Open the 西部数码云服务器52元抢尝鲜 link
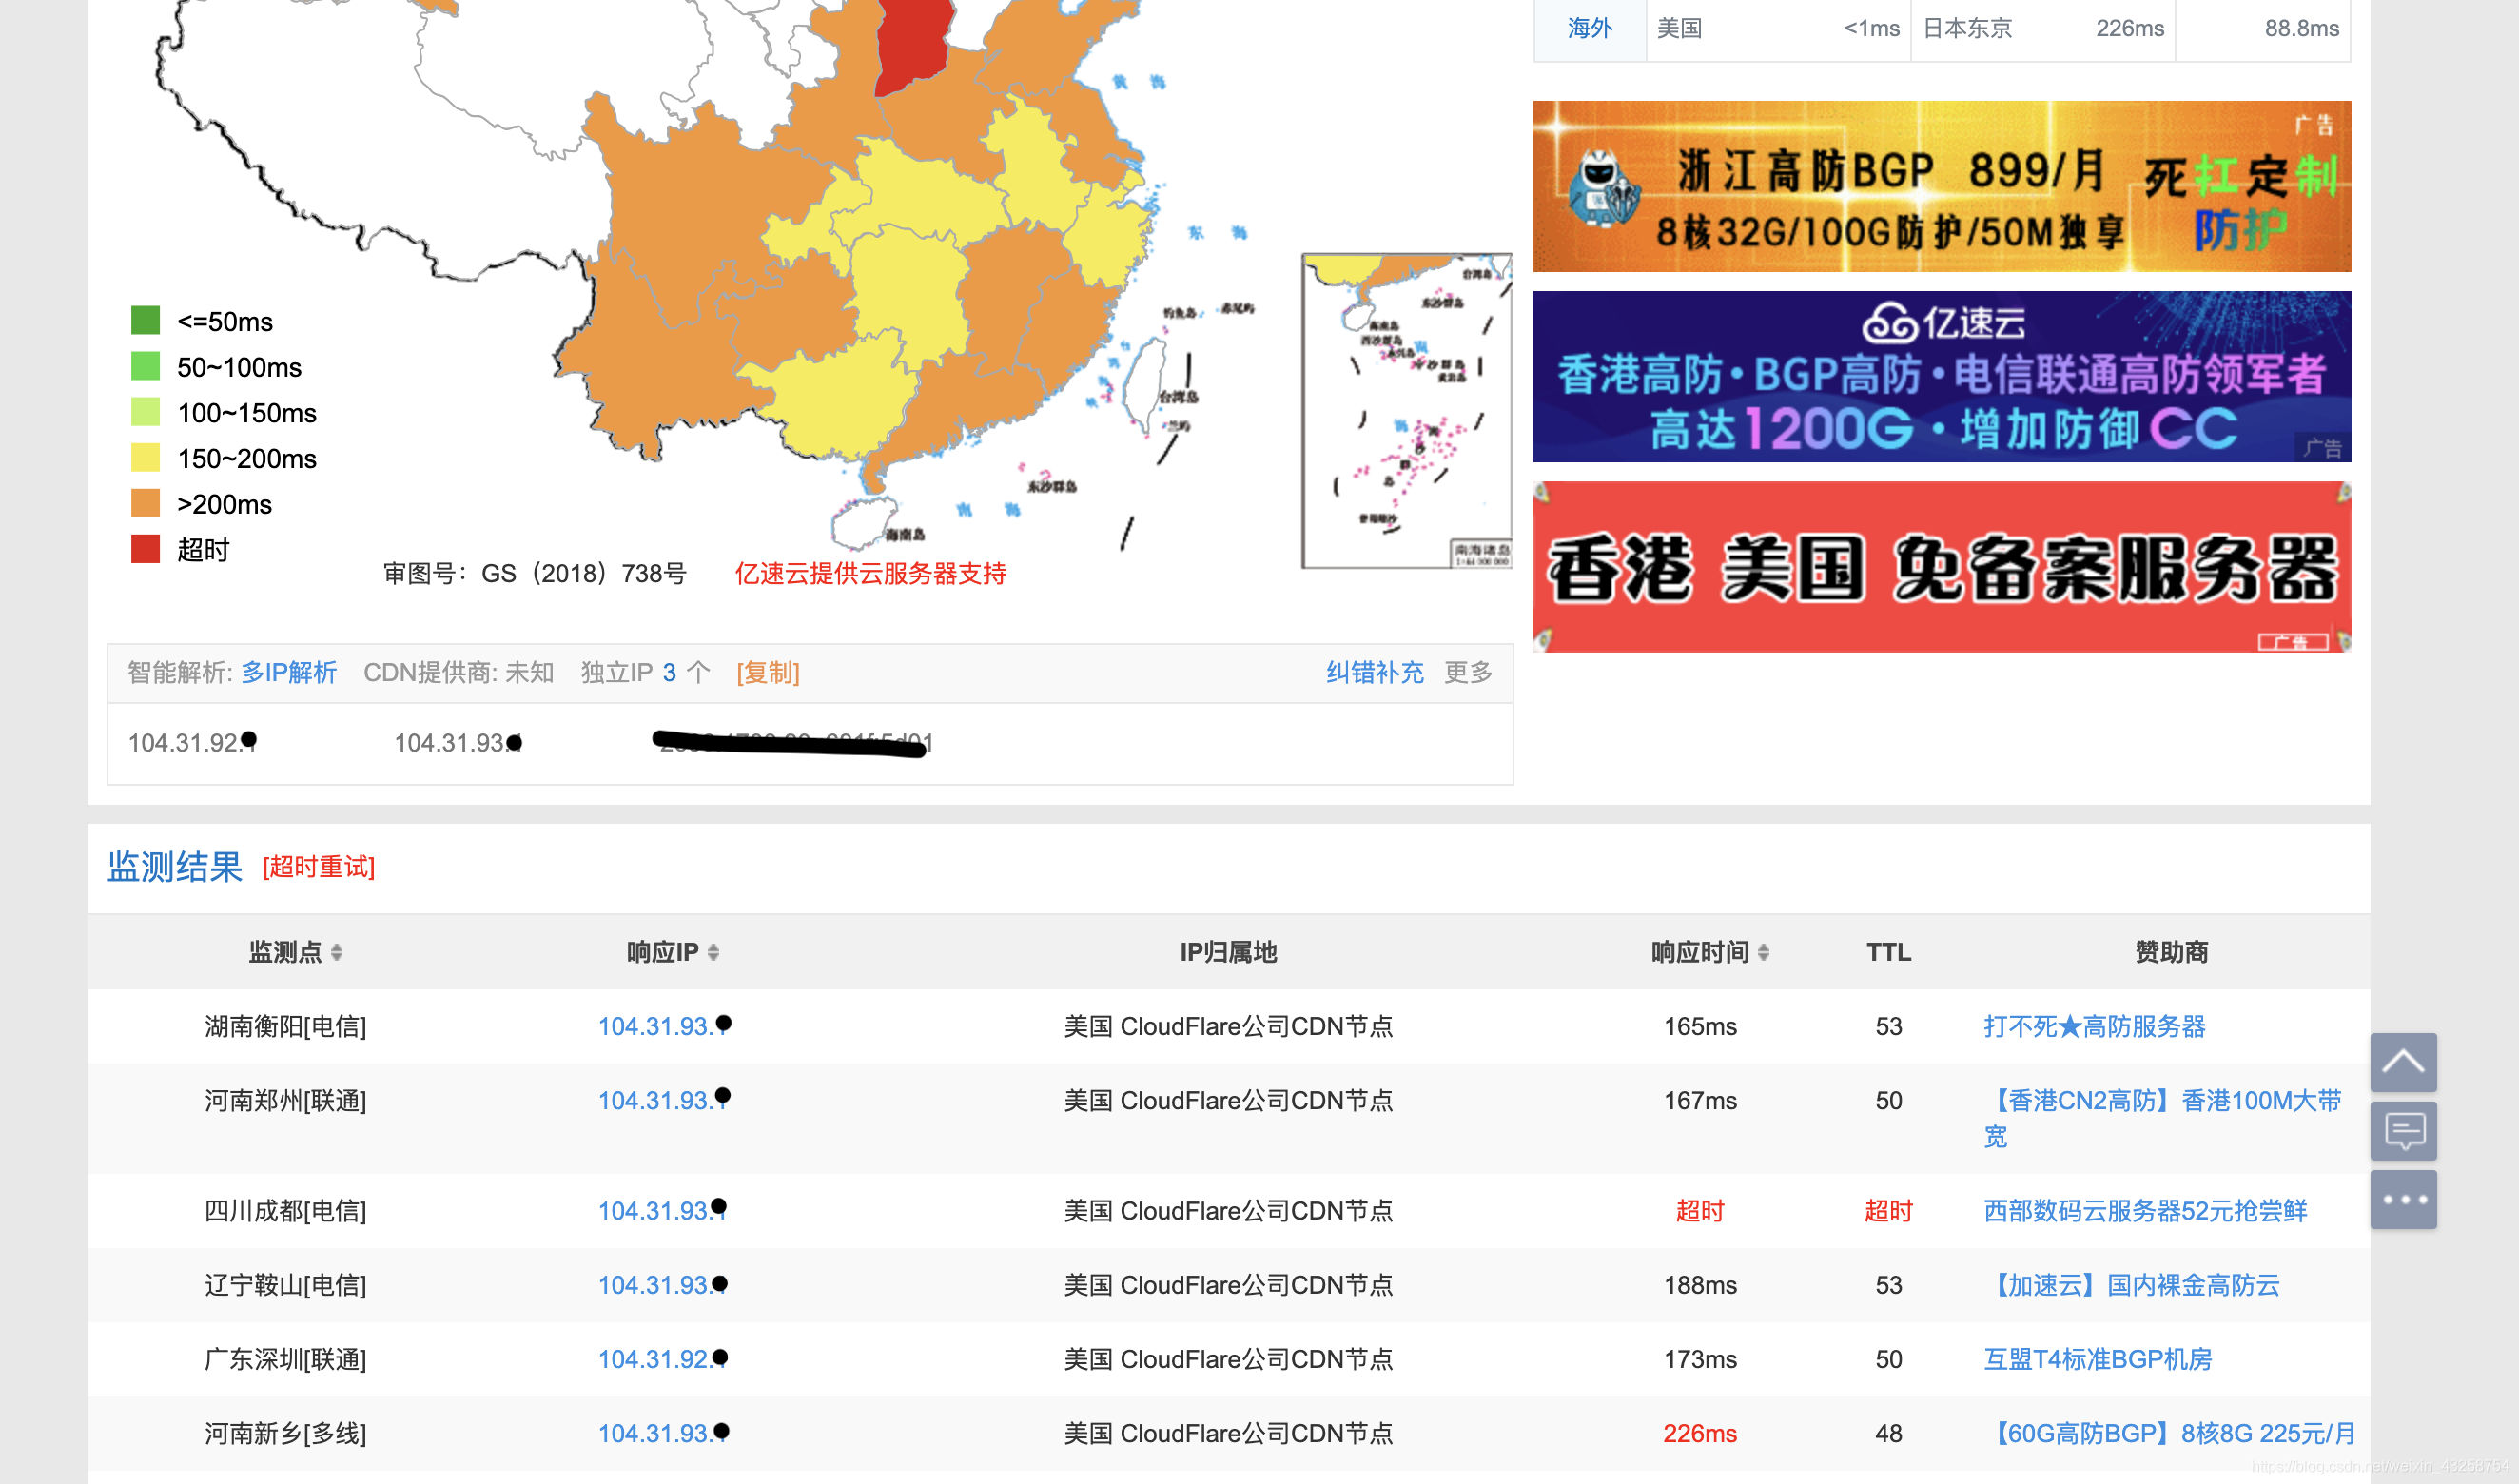 coord(2145,1210)
